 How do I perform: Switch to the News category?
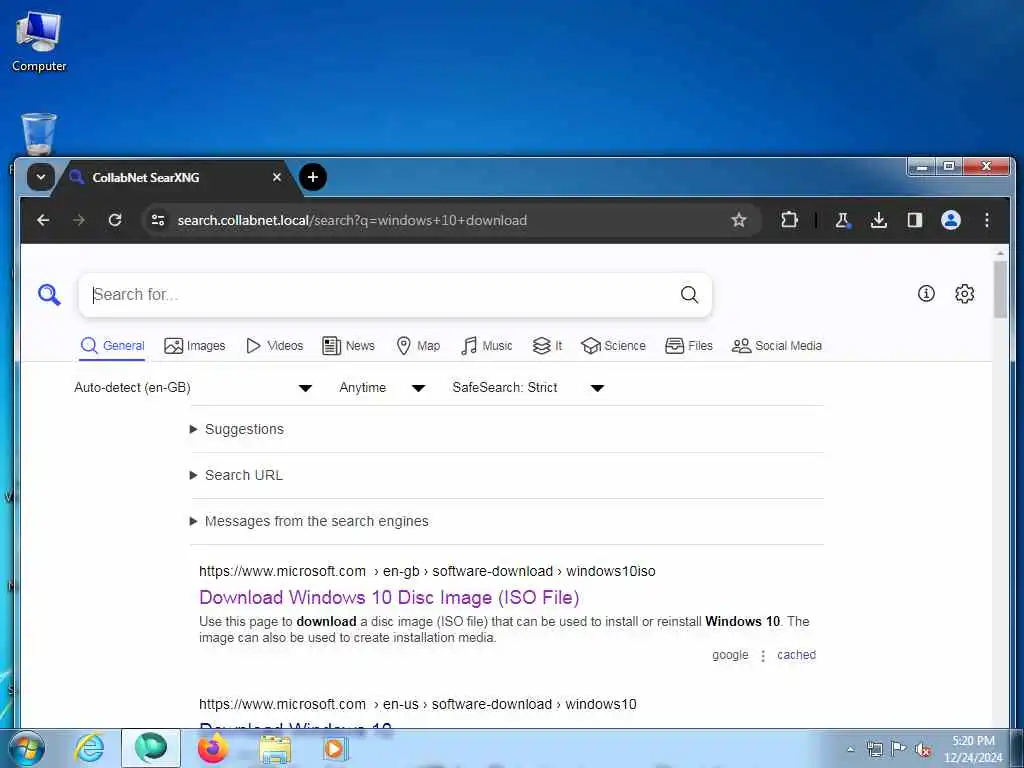[349, 345]
